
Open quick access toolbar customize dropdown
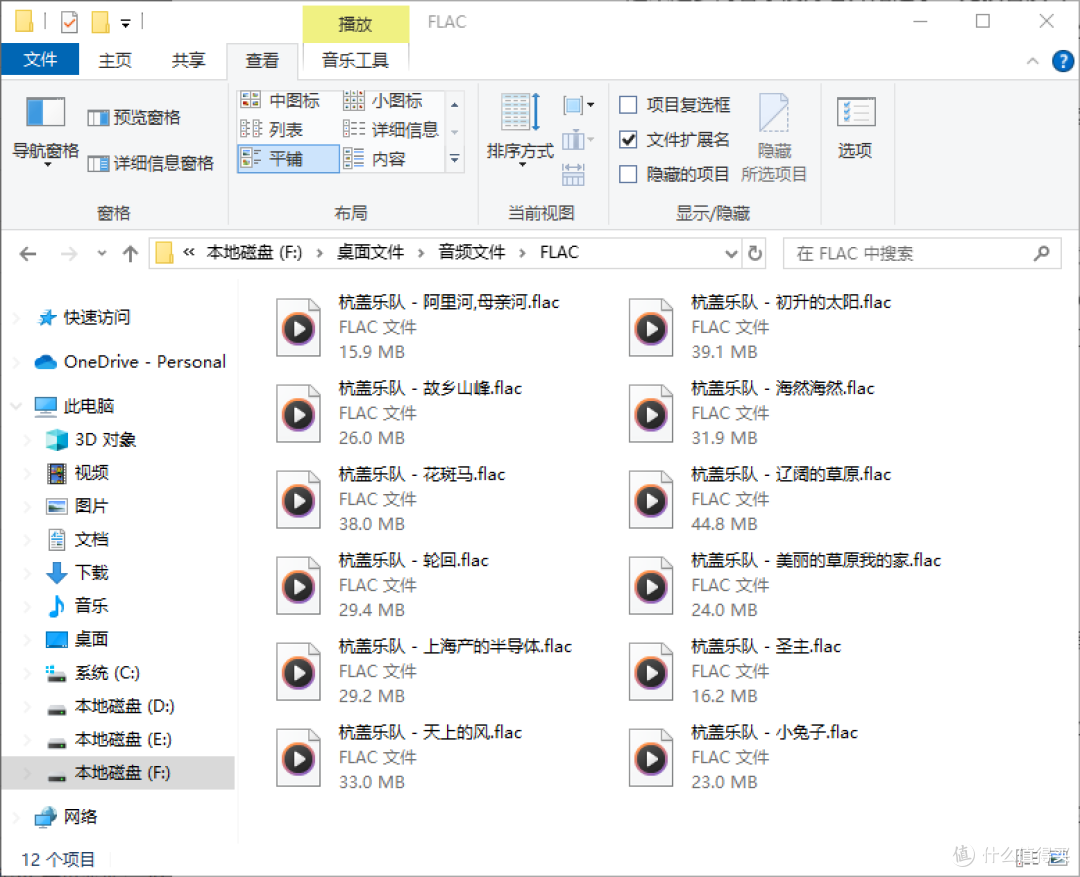[x=125, y=23]
